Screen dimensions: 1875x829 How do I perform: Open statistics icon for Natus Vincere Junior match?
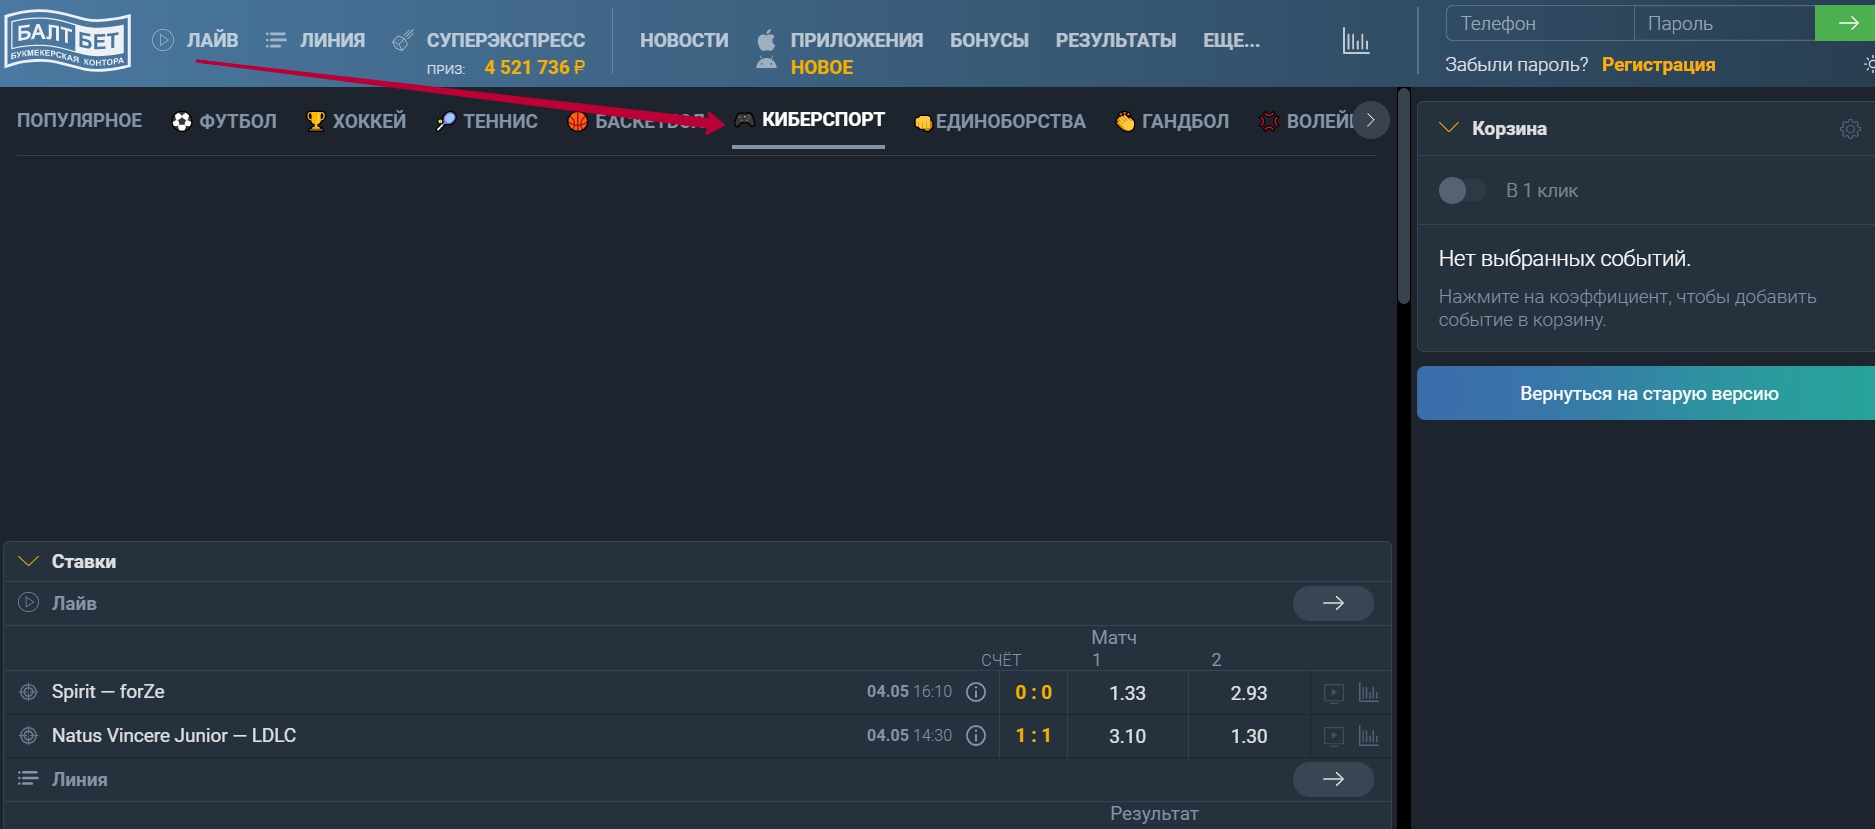coord(1368,736)
